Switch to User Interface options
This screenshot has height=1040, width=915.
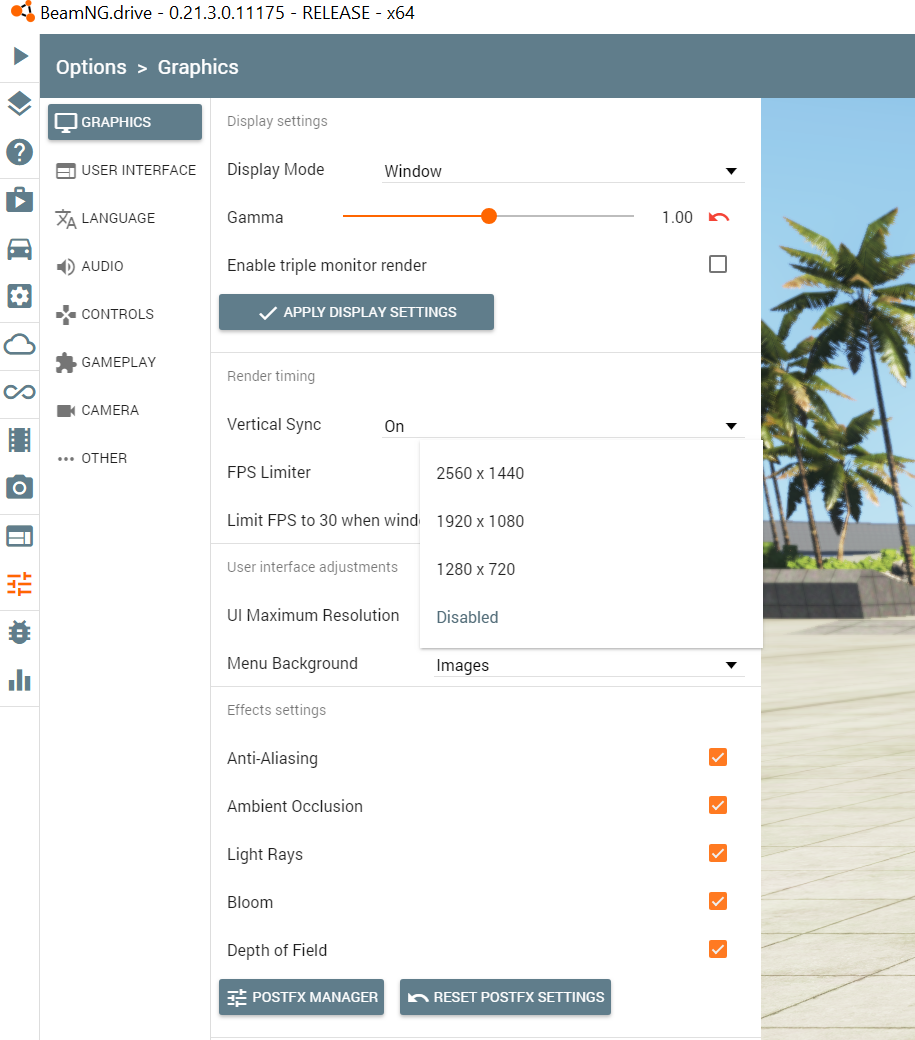(x=125, y=170)
